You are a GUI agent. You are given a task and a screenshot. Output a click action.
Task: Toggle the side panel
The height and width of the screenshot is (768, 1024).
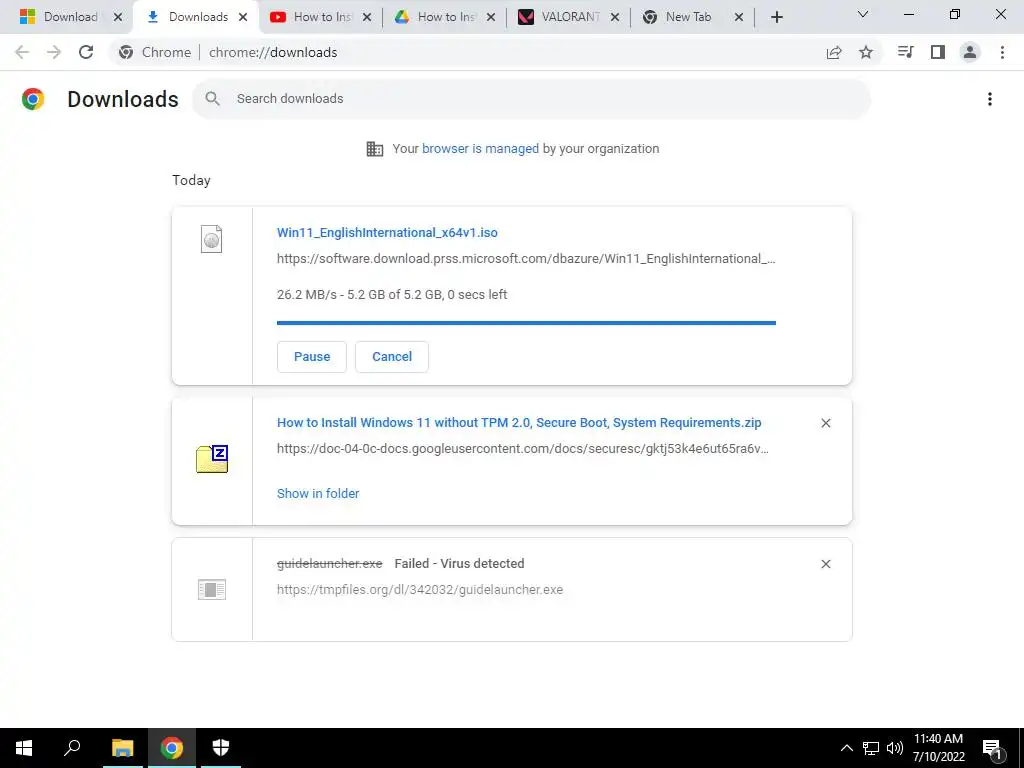938,52
